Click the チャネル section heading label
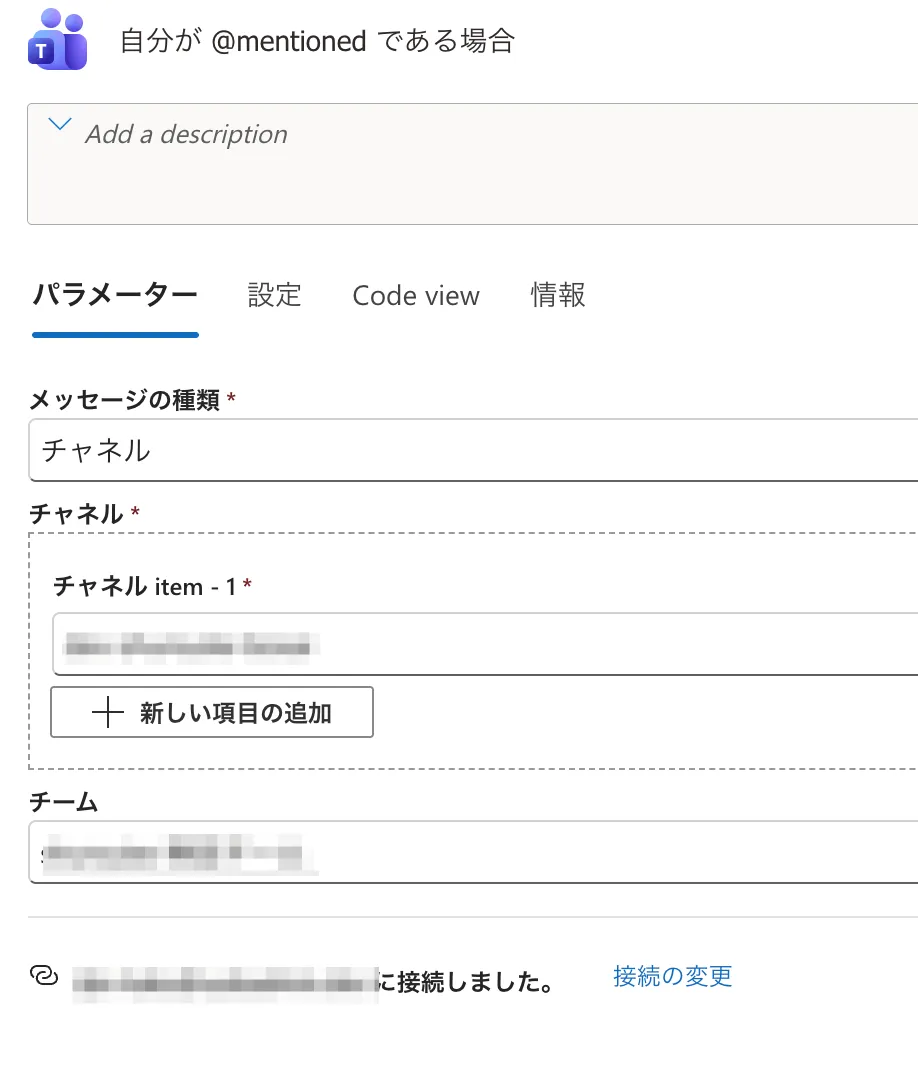918x1076 pixels. click(x=76, y=514)
